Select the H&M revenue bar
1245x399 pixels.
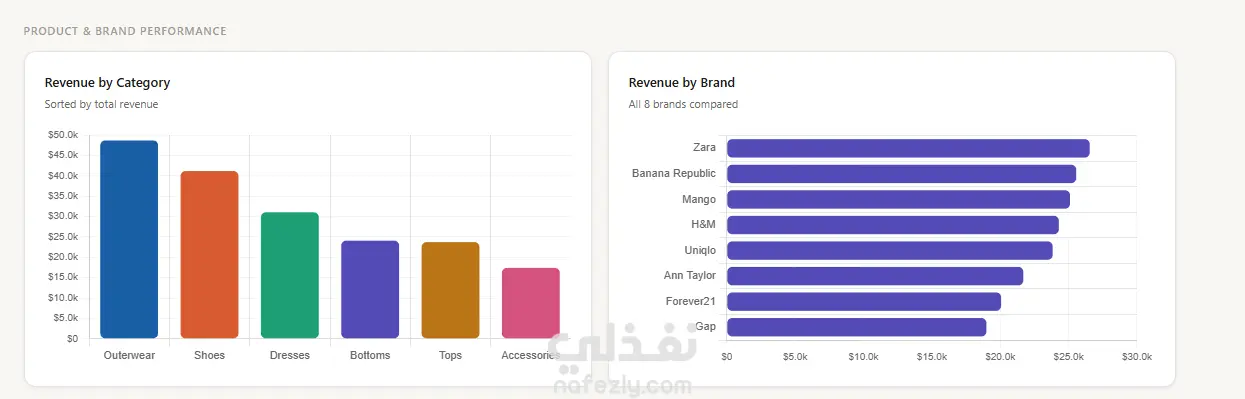[893, 225]
